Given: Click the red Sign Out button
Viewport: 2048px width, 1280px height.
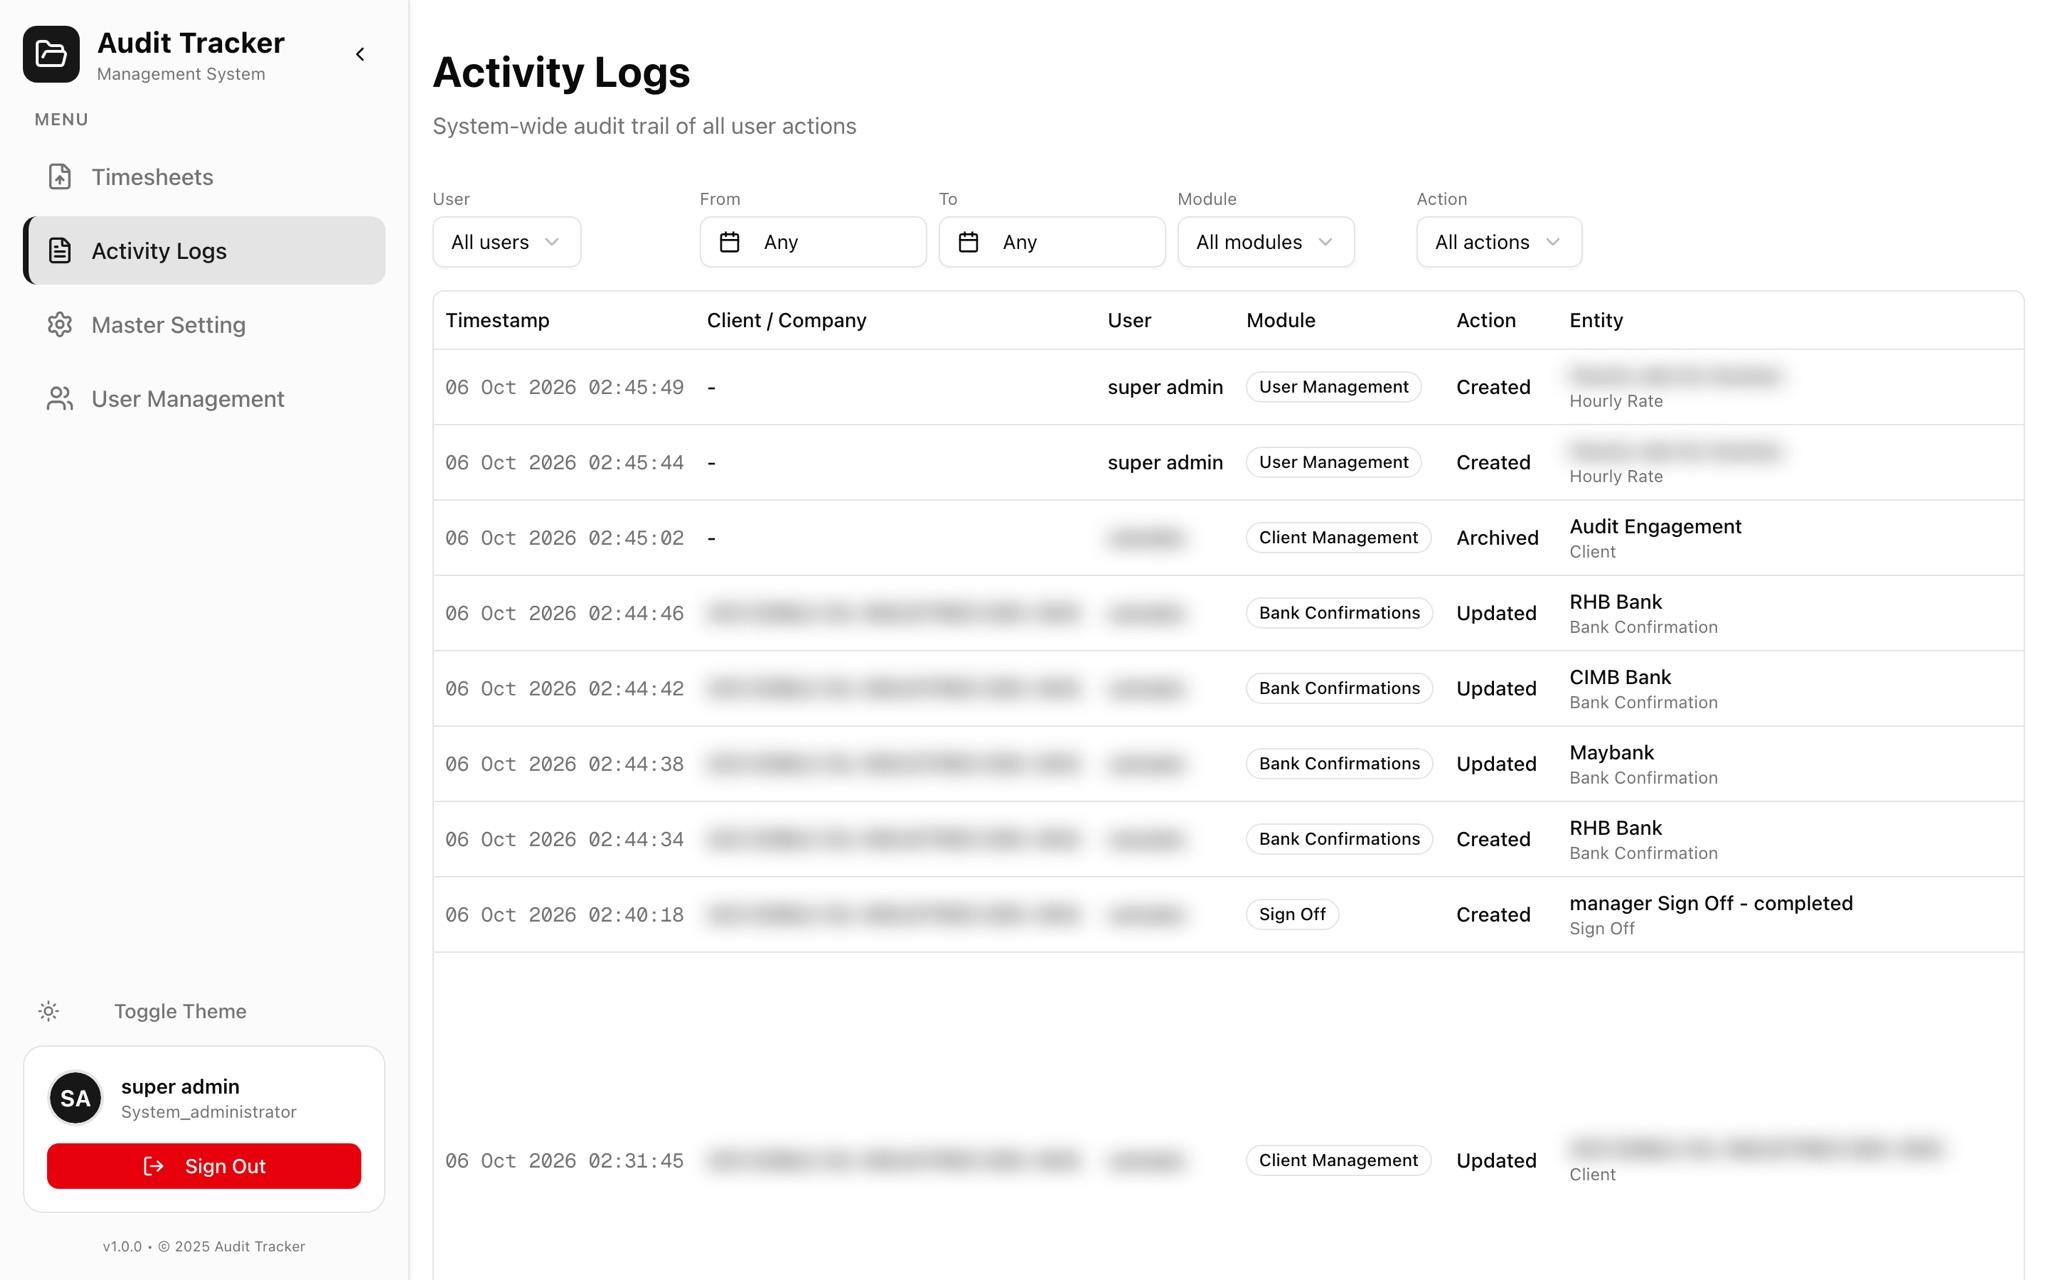Looking at the screenshot, I should [x=204, y=1166].
